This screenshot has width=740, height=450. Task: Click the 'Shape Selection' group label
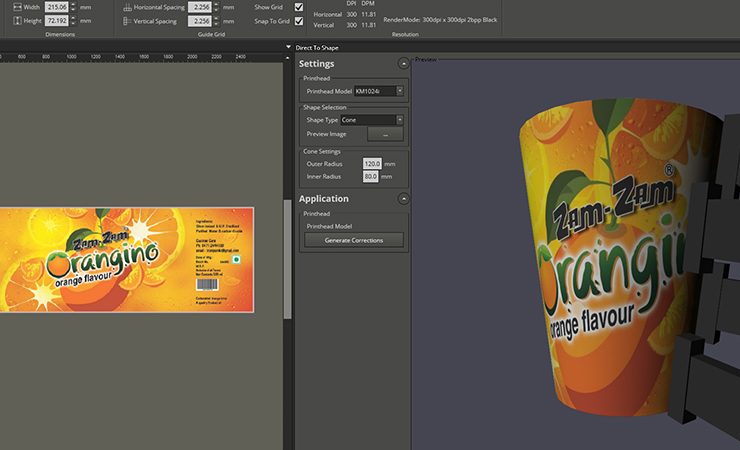click(325, 107)
